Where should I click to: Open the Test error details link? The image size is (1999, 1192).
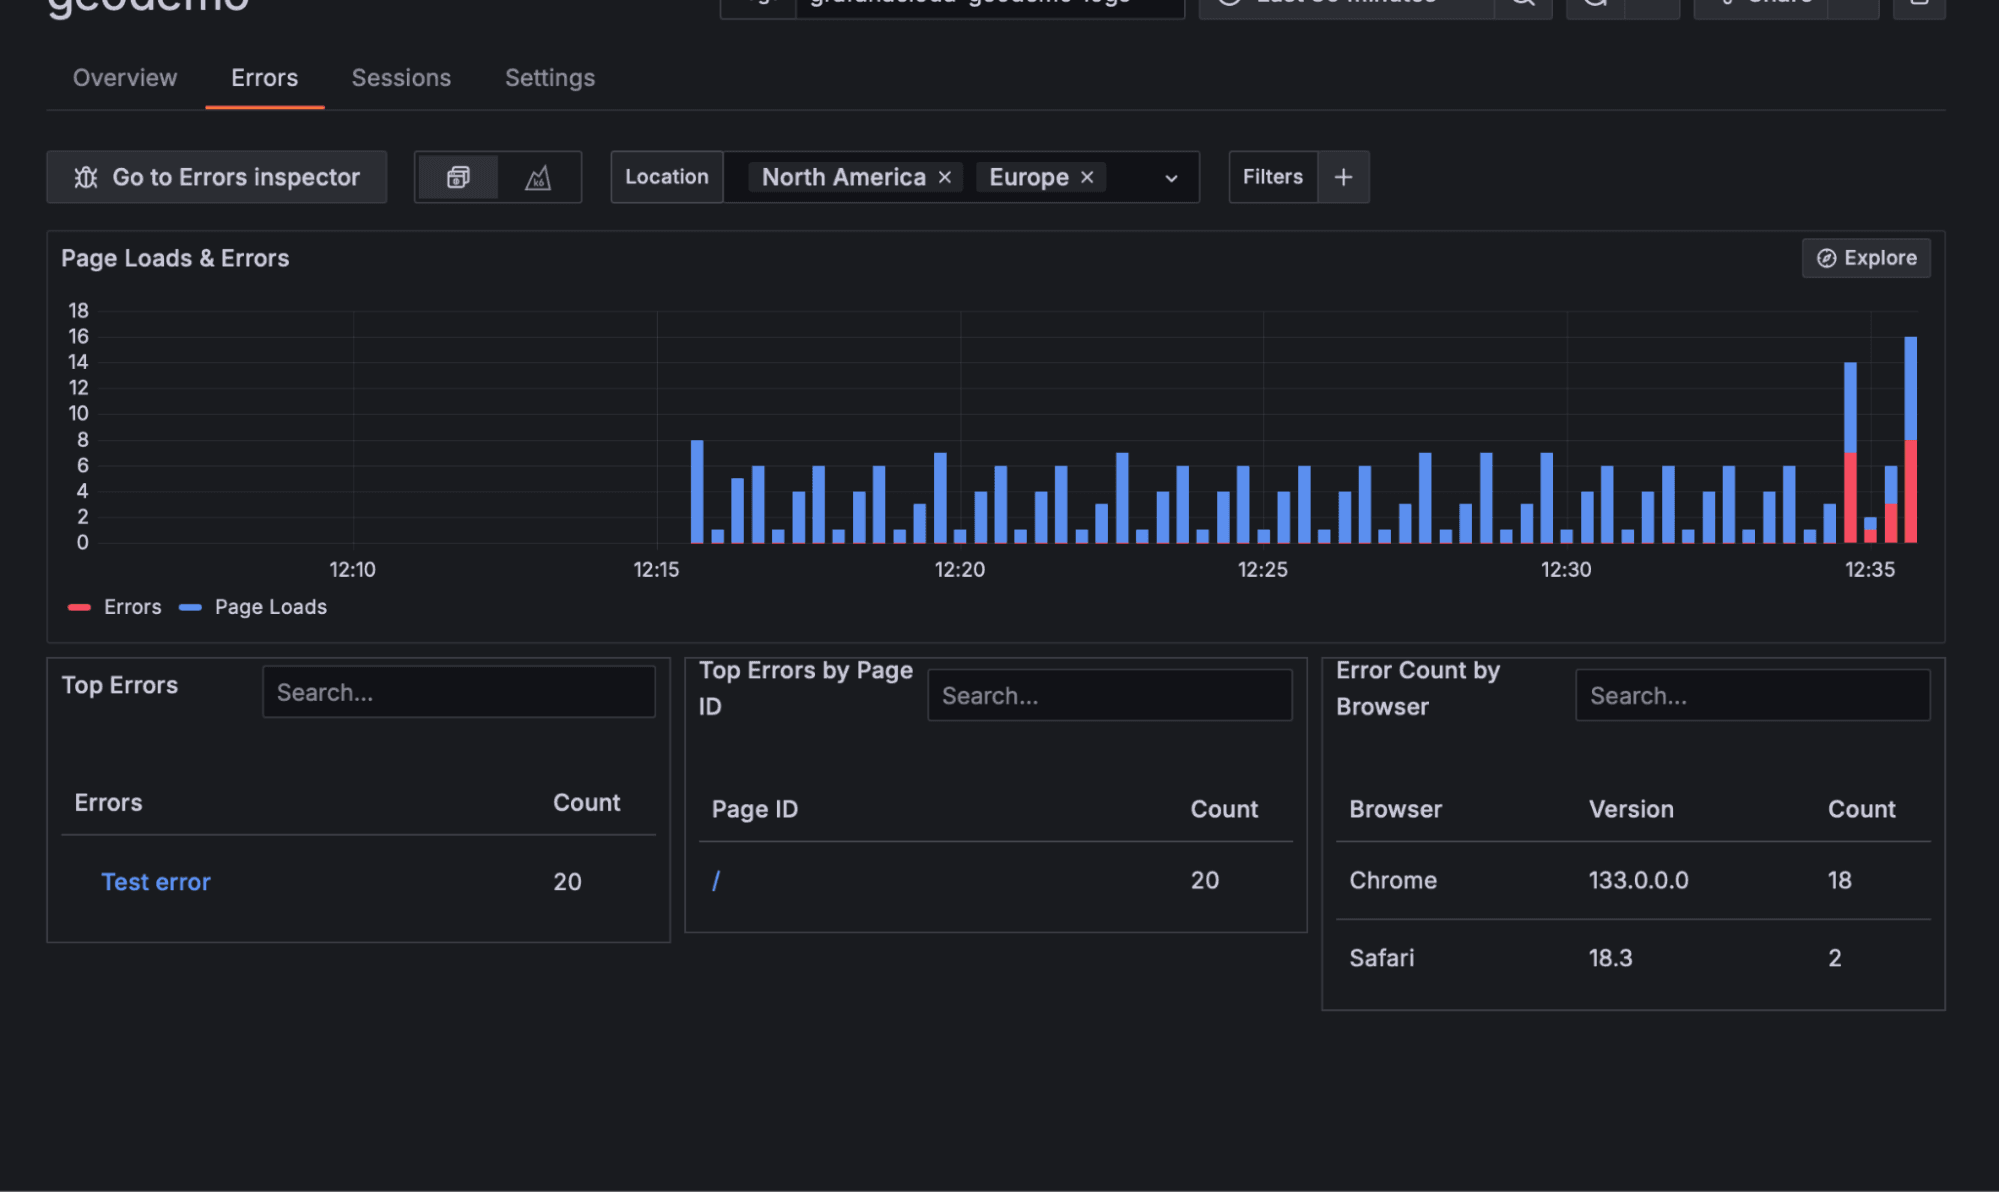coord(156,881)
